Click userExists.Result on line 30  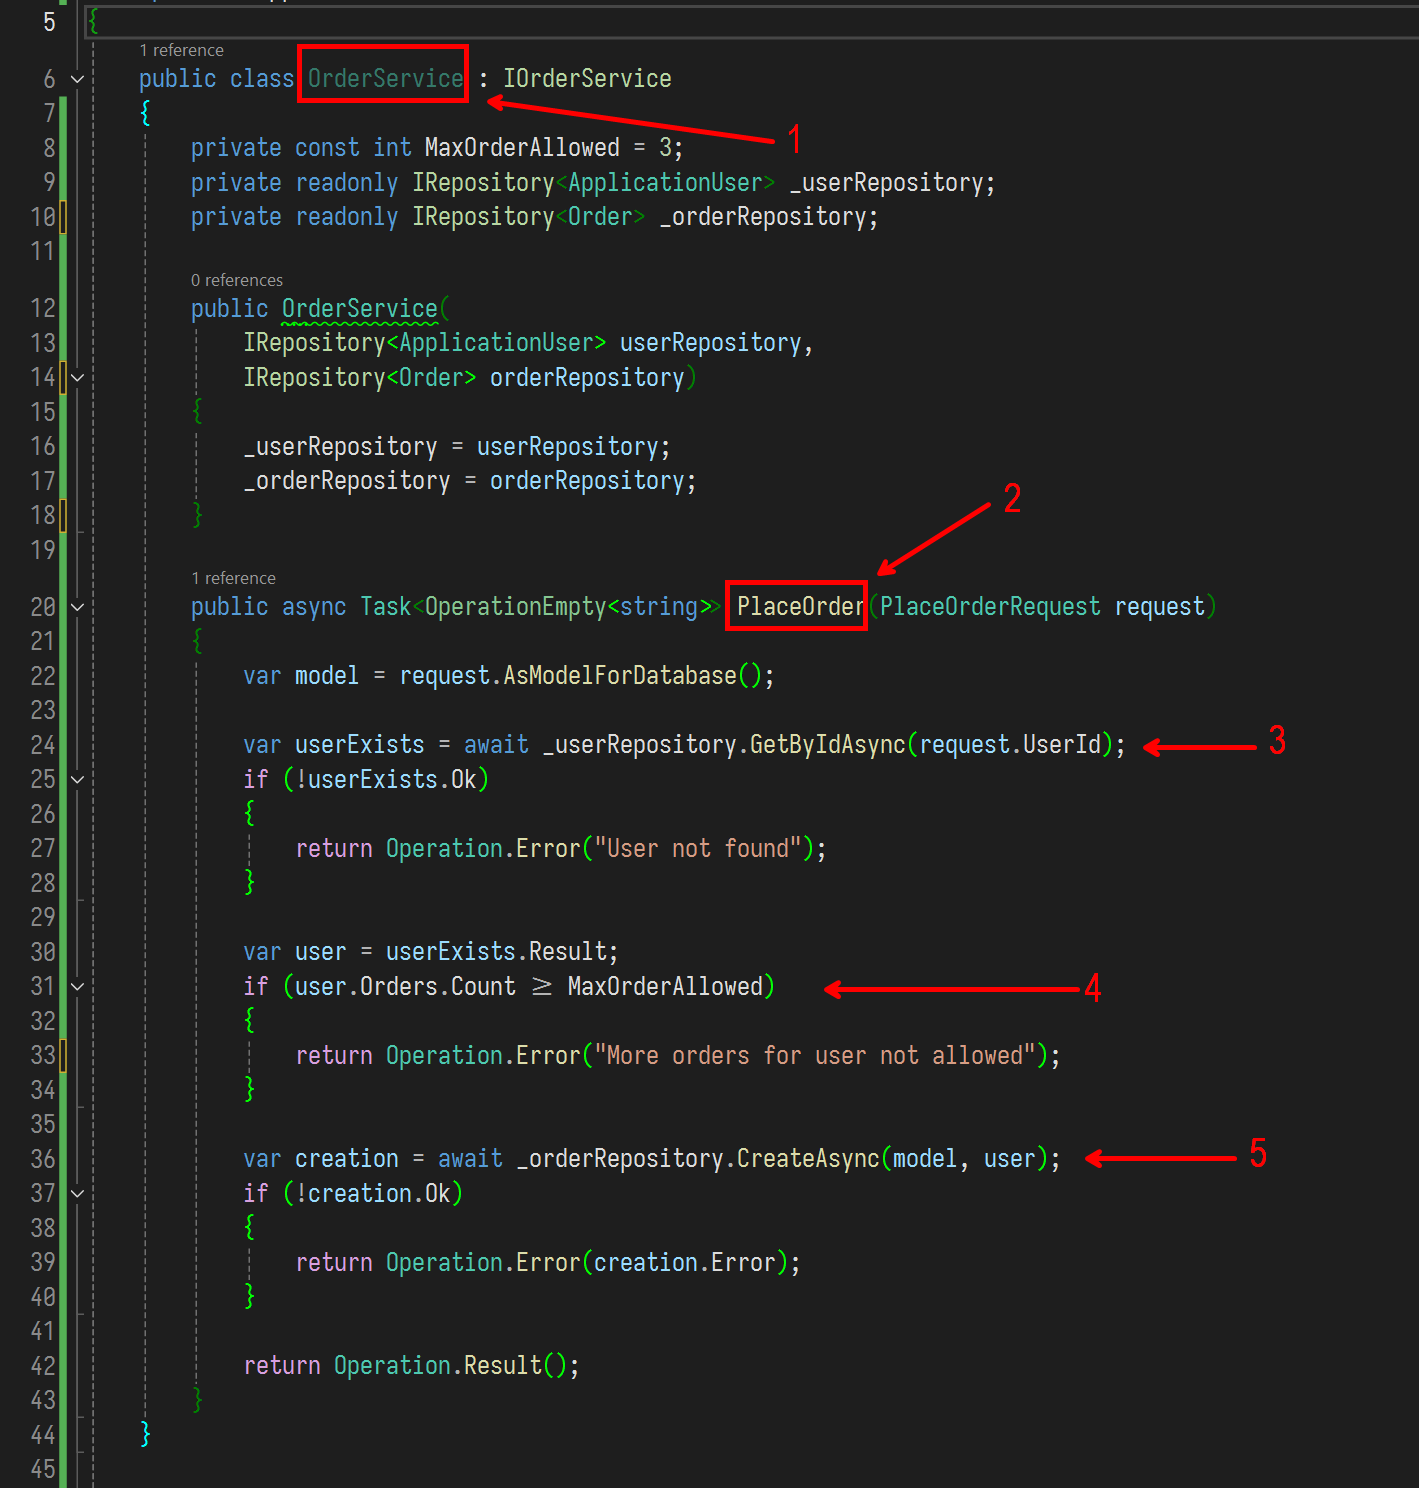click(x=496, y=952)
